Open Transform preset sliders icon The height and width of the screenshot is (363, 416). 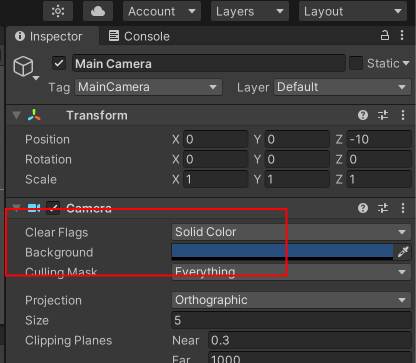[383, 115]
